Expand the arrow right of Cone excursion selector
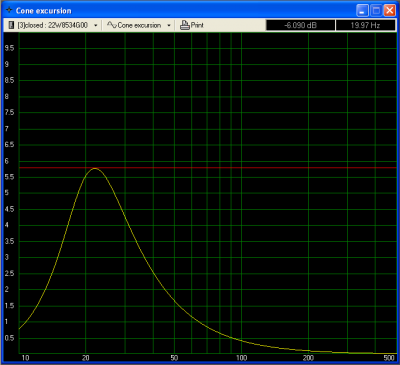Image resolution: width=400 pixels, height=365 pixels. click(x=169, y=26)
